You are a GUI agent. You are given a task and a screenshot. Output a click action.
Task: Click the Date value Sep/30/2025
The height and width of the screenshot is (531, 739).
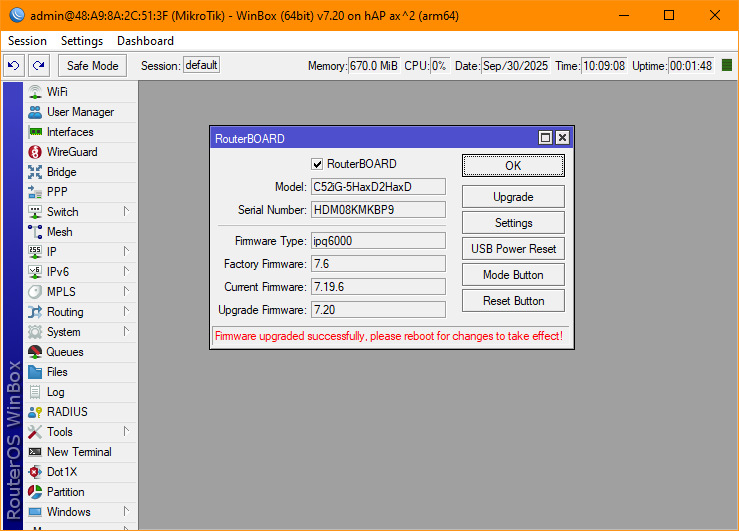click(516, 65)
